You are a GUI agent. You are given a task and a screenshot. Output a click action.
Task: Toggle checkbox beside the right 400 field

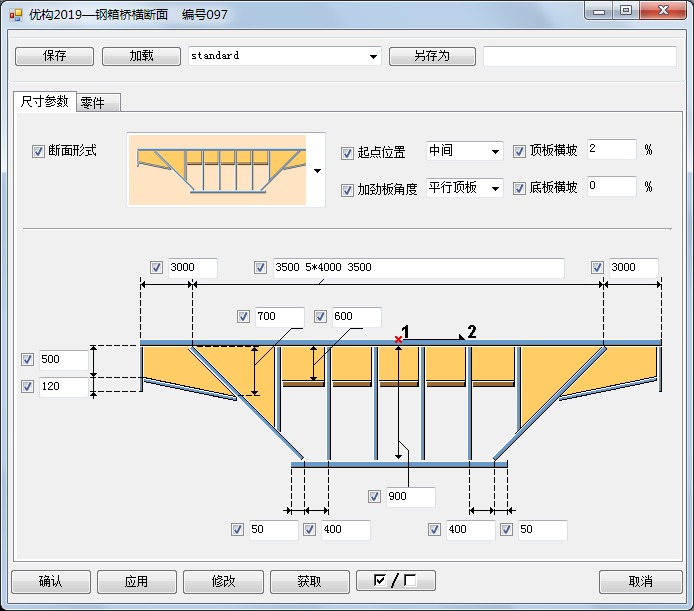click(435, 530)
